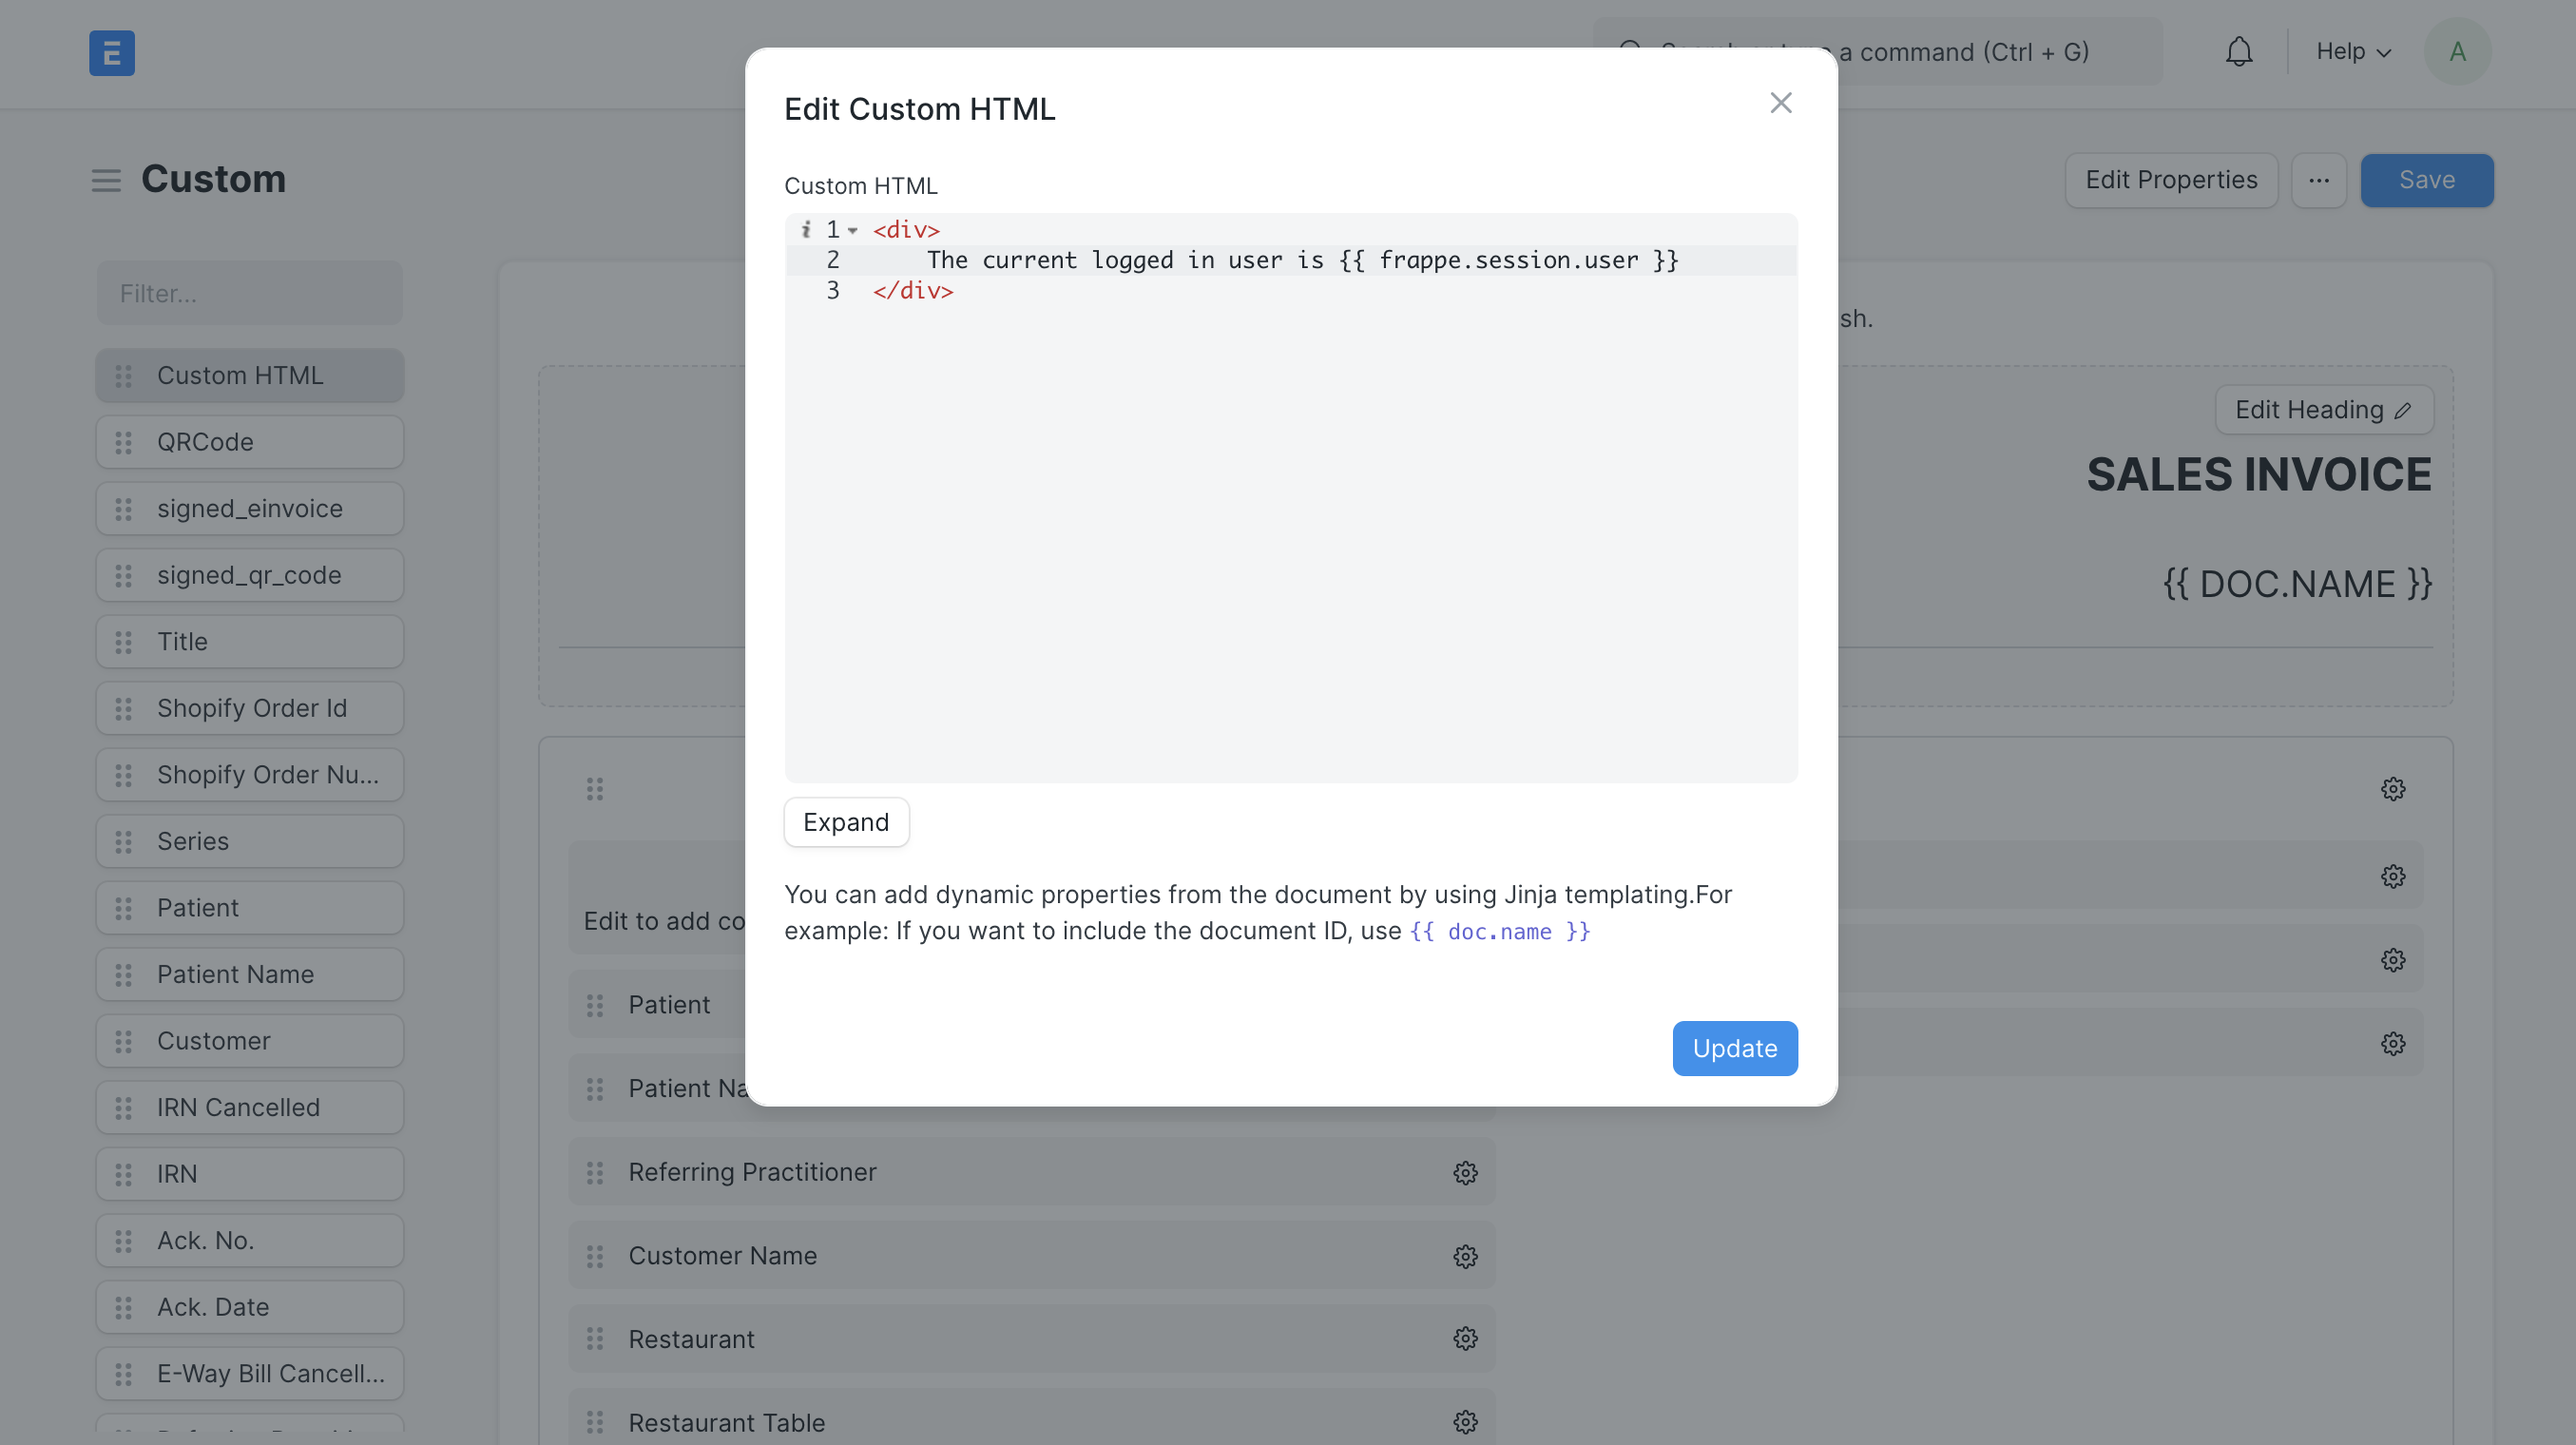Open the user avatar menu

(x=2459, y=51)
